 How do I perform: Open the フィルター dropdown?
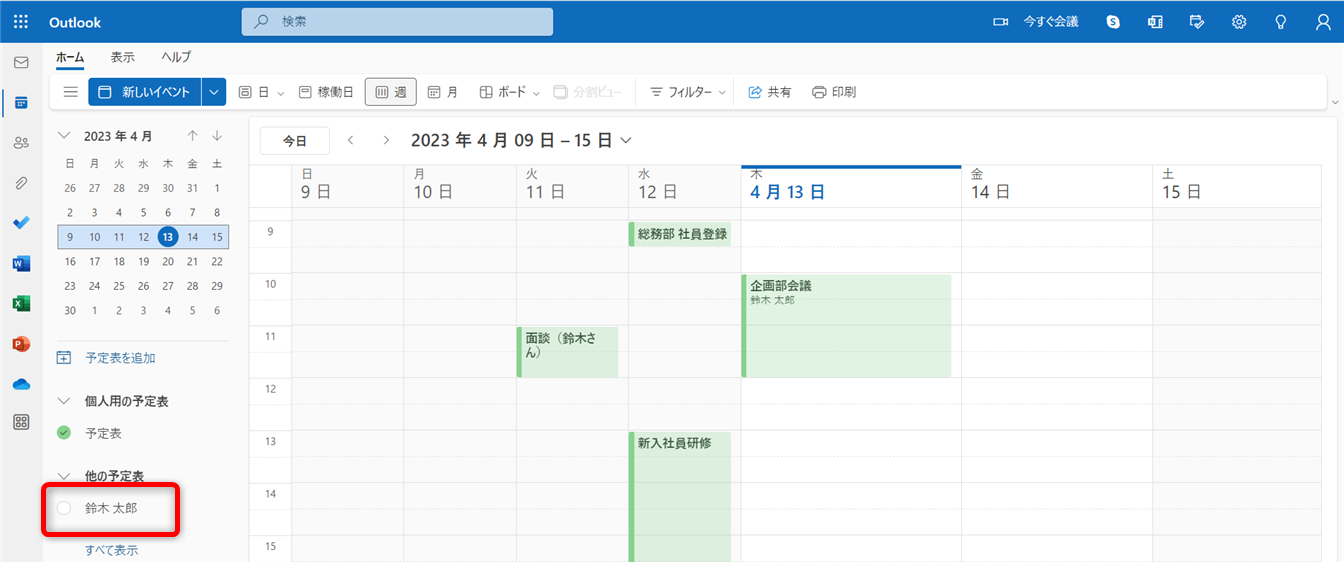pos(681,92)
